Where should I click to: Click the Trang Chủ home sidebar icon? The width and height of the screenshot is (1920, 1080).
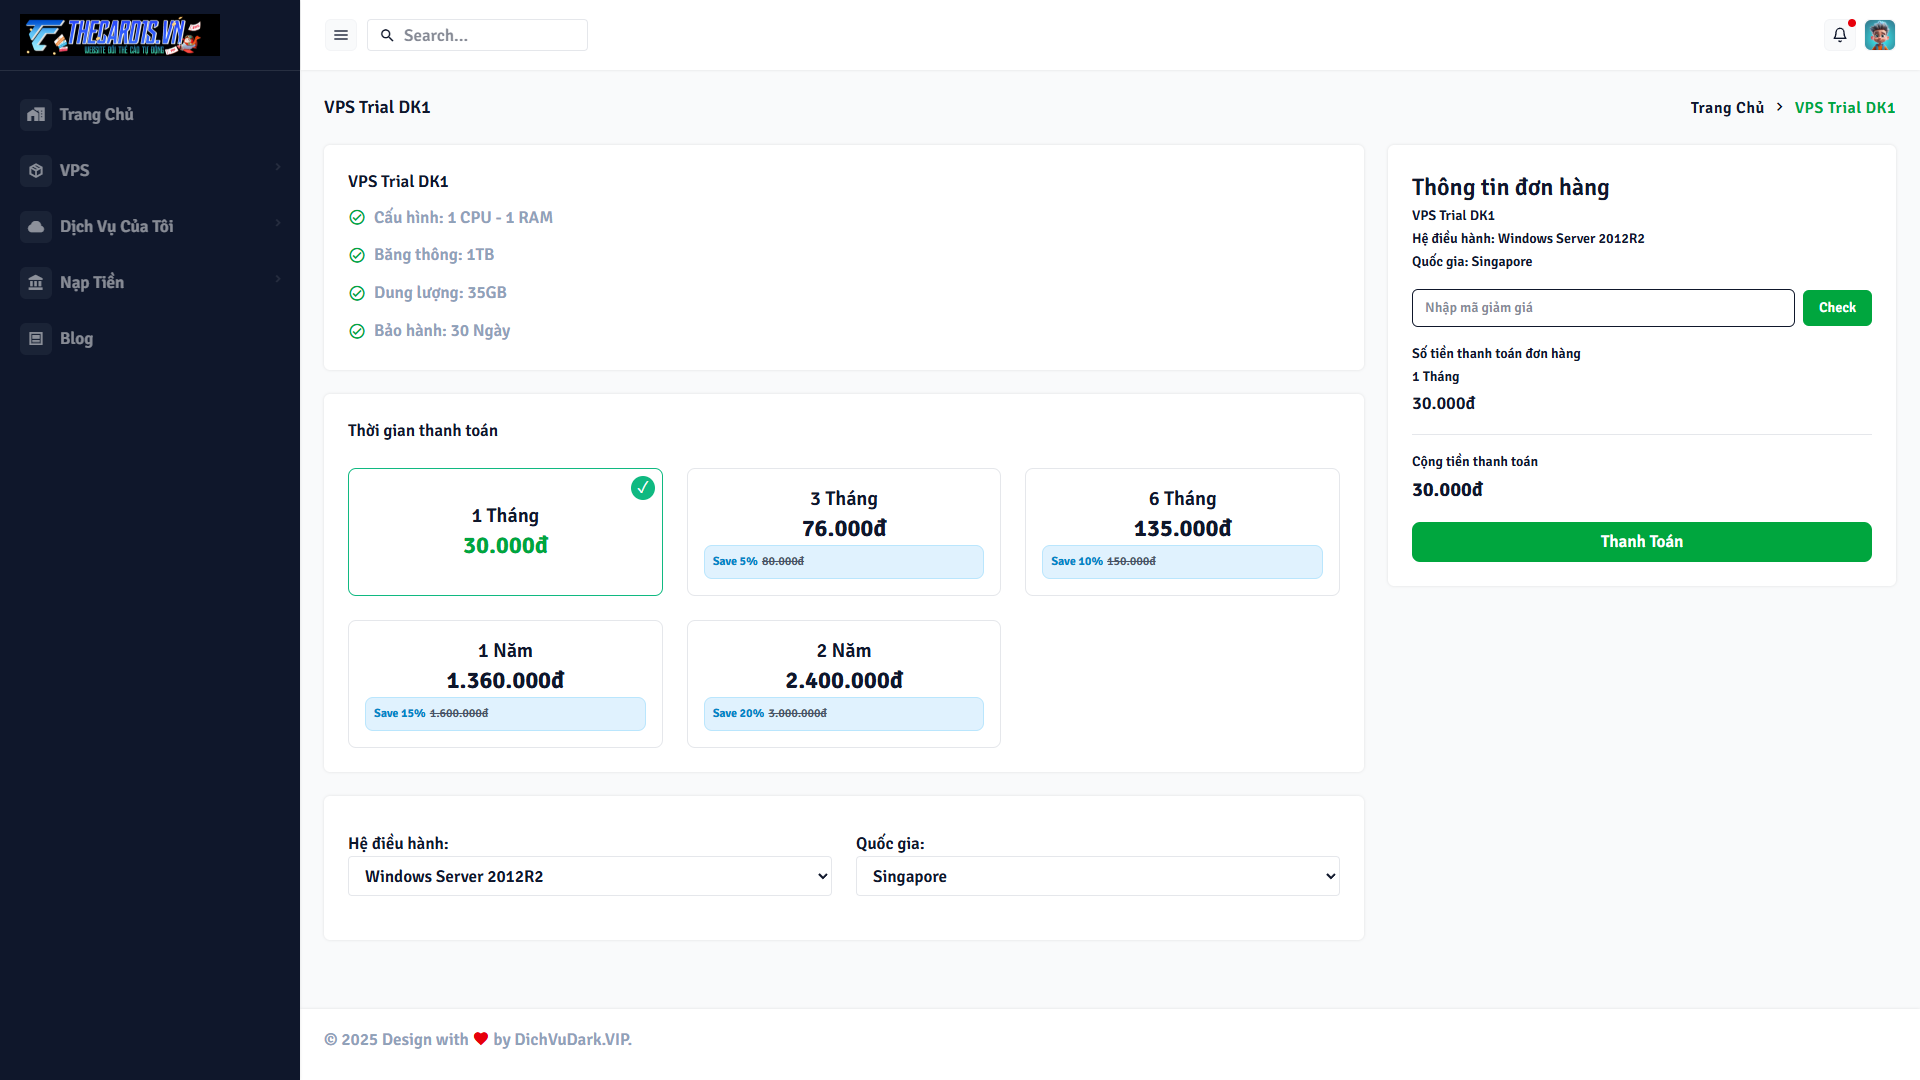point(36,114)
